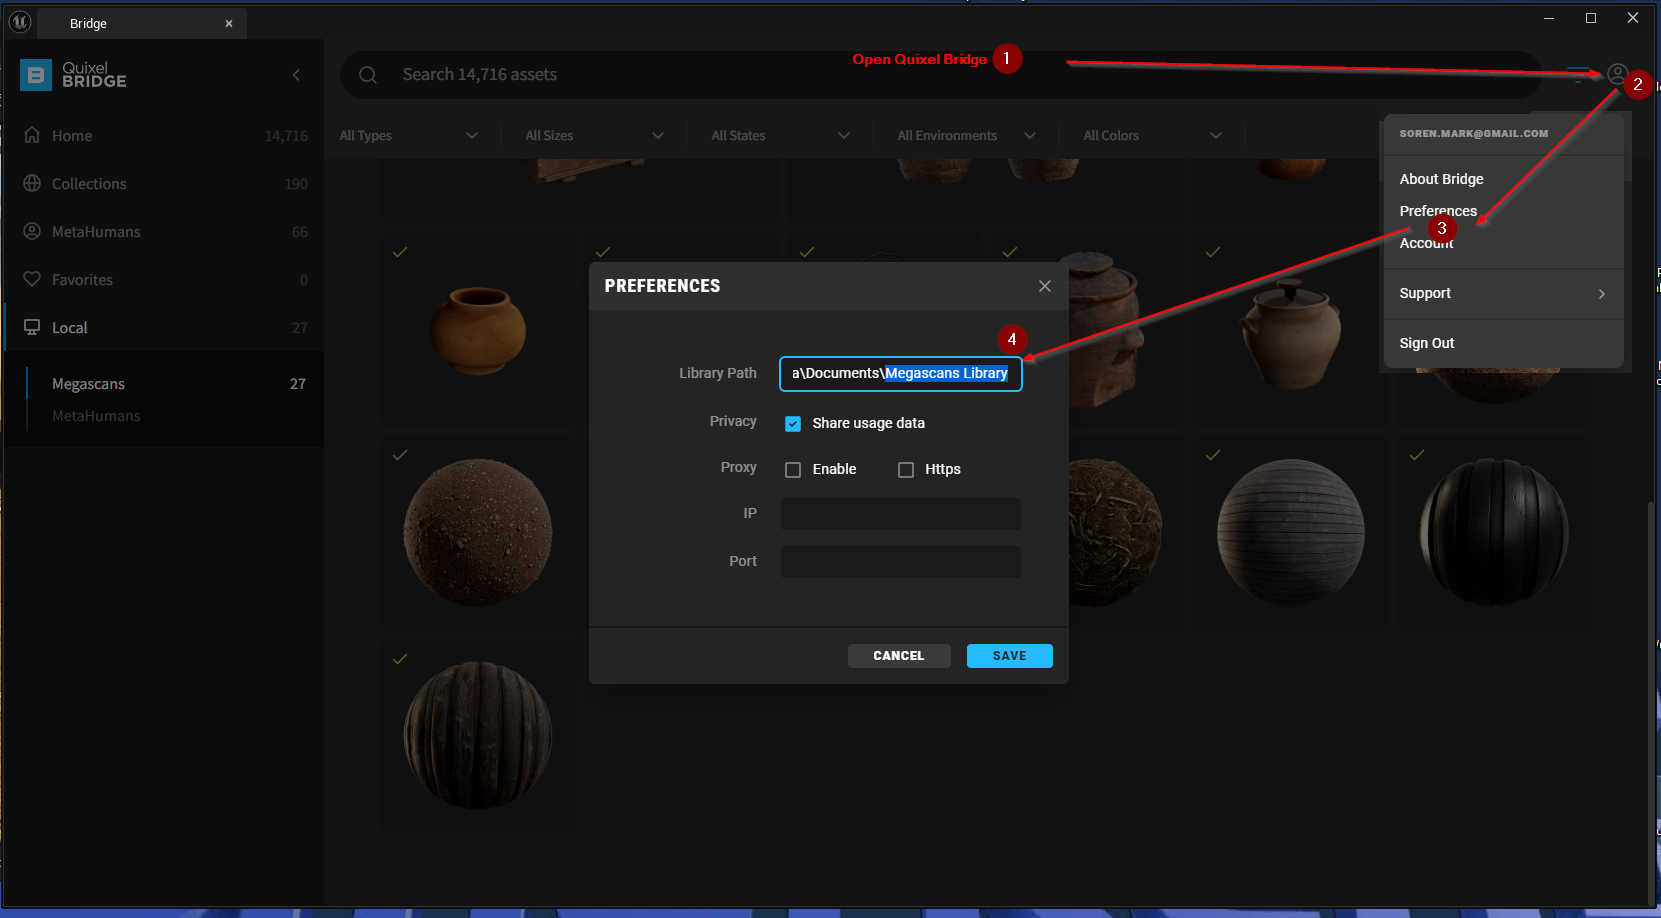Screen dimensions: 1661x918
Task: Enable the Proxy checkbox
Action: pyautogui.click(x=793, y=469)
